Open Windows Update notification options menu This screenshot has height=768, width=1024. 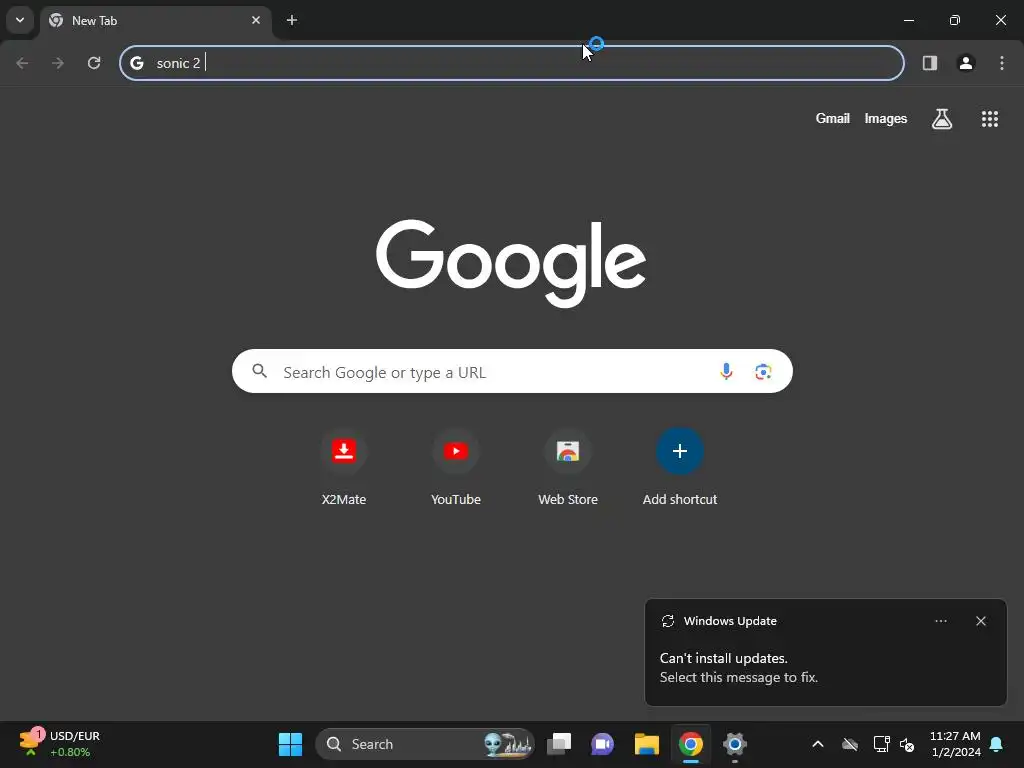click(940, 621)
